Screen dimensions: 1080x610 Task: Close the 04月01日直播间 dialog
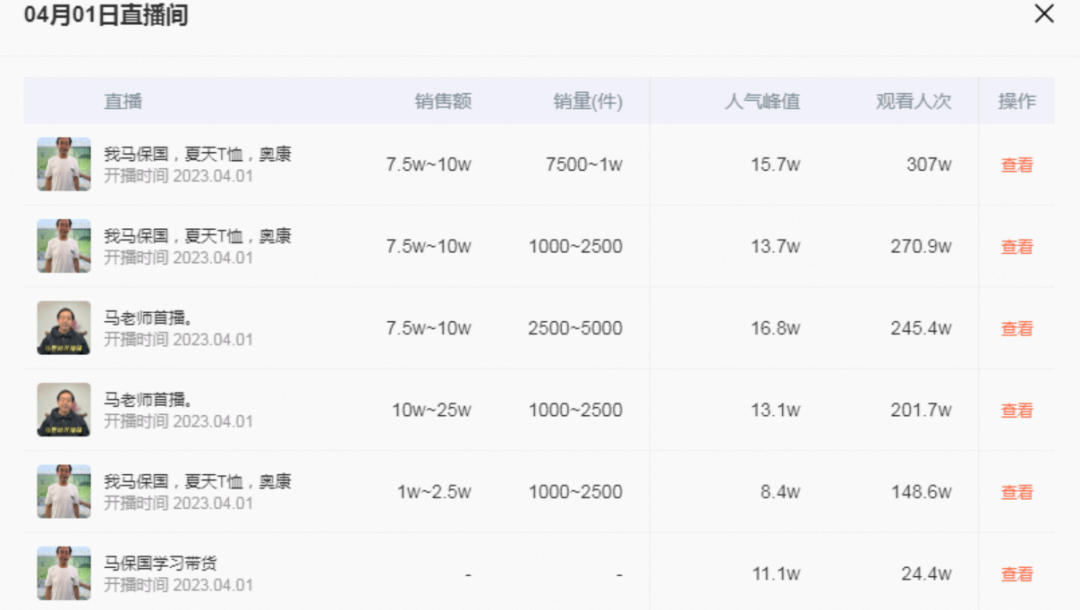(1043, 14)
